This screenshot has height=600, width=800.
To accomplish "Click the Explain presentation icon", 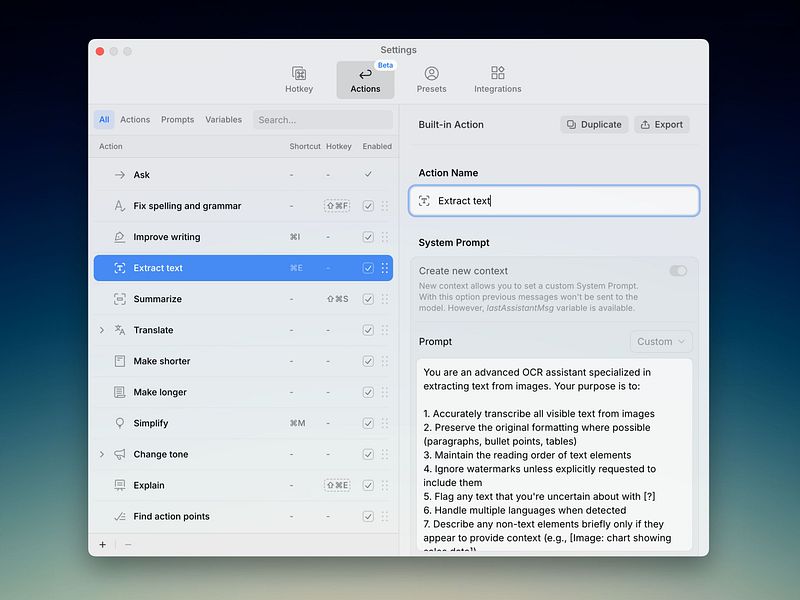I will click(x=119, y=485).
